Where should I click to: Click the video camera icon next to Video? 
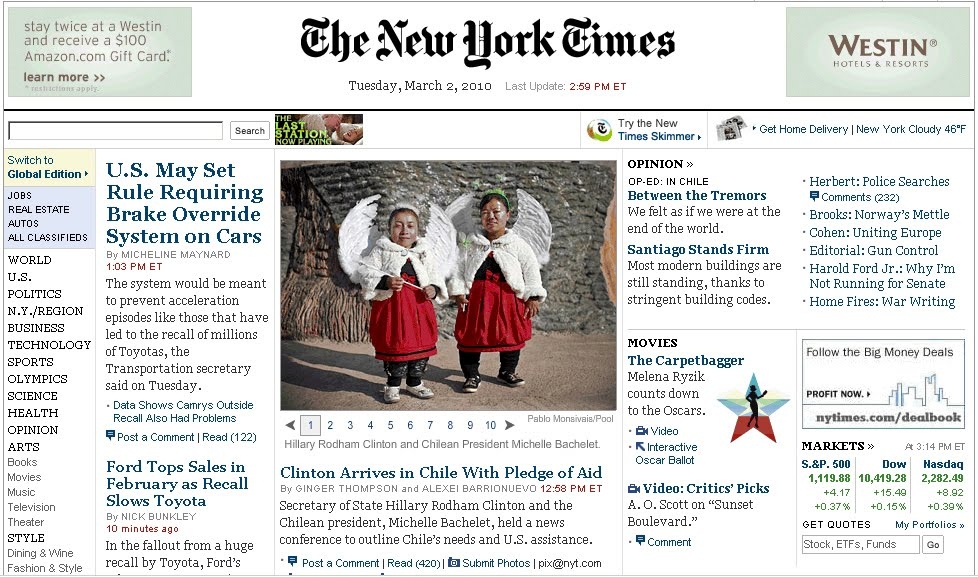click(x=642, y=431)
